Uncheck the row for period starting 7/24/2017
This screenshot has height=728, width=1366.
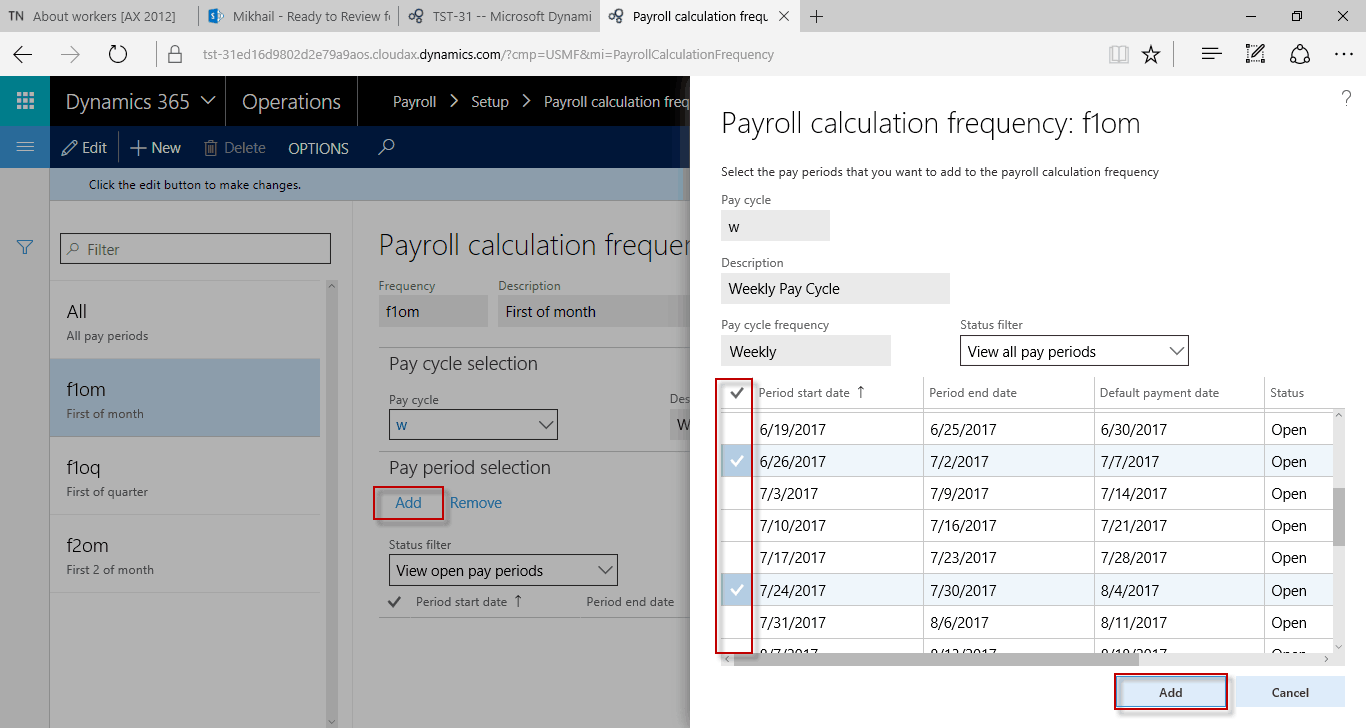[737, 591]
